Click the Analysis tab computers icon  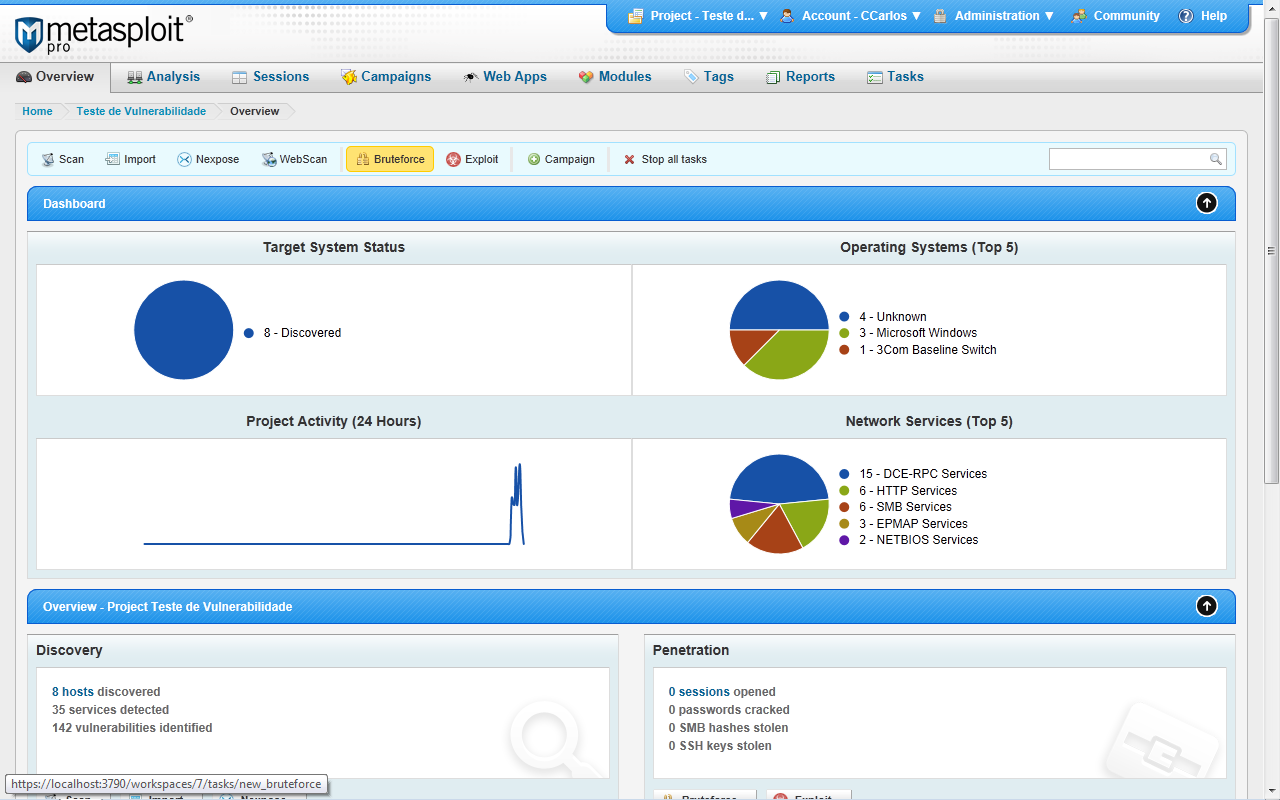pyautogui.click(x=134, y=77)
